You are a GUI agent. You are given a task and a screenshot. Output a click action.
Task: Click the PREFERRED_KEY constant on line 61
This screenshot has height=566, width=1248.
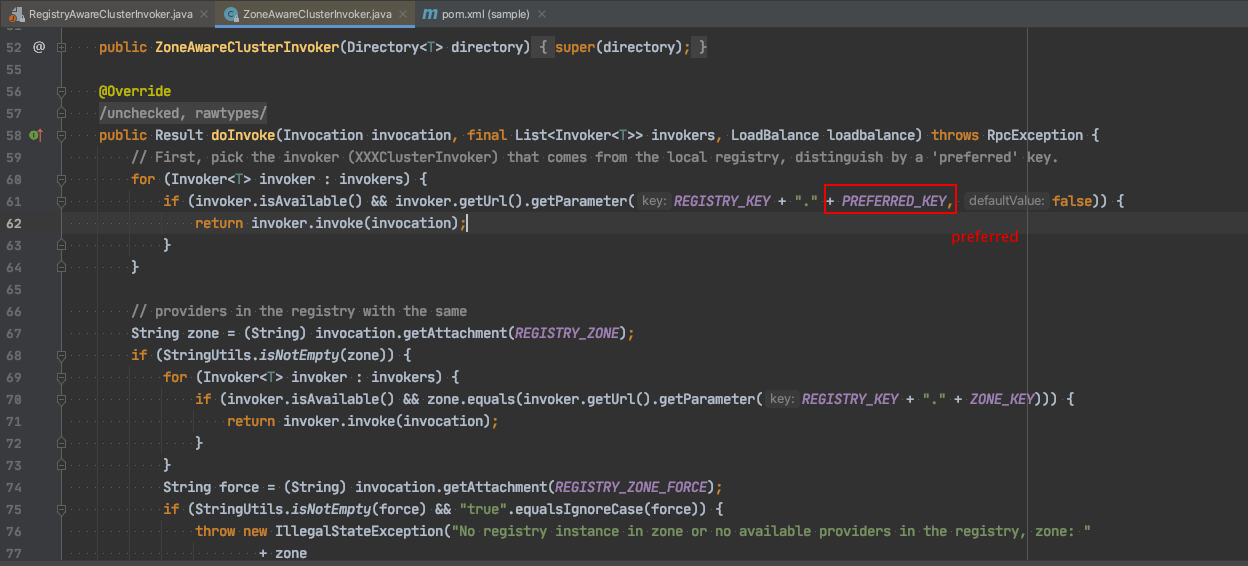[895, 201]
